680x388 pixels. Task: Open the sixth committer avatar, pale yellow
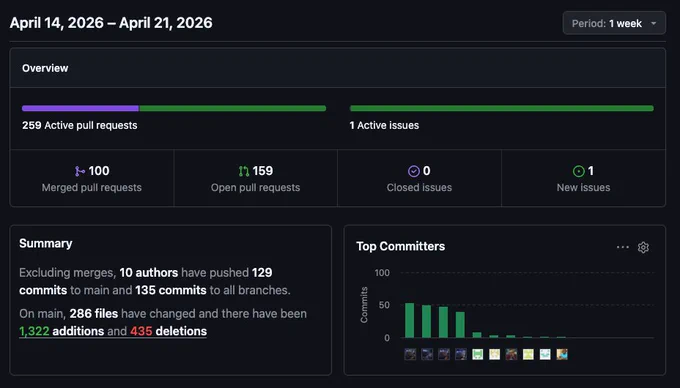tap(494, 354)
